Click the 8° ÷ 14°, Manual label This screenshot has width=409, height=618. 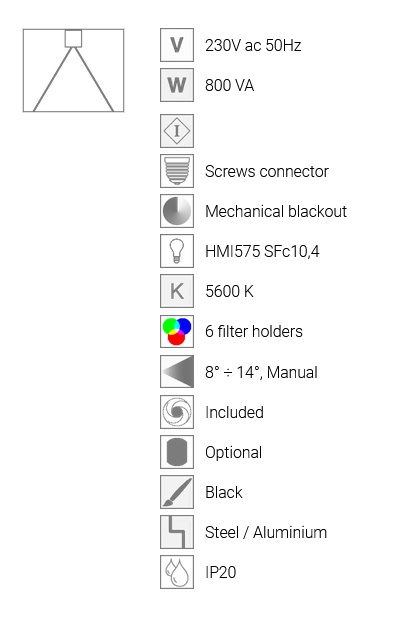[261, 372]
